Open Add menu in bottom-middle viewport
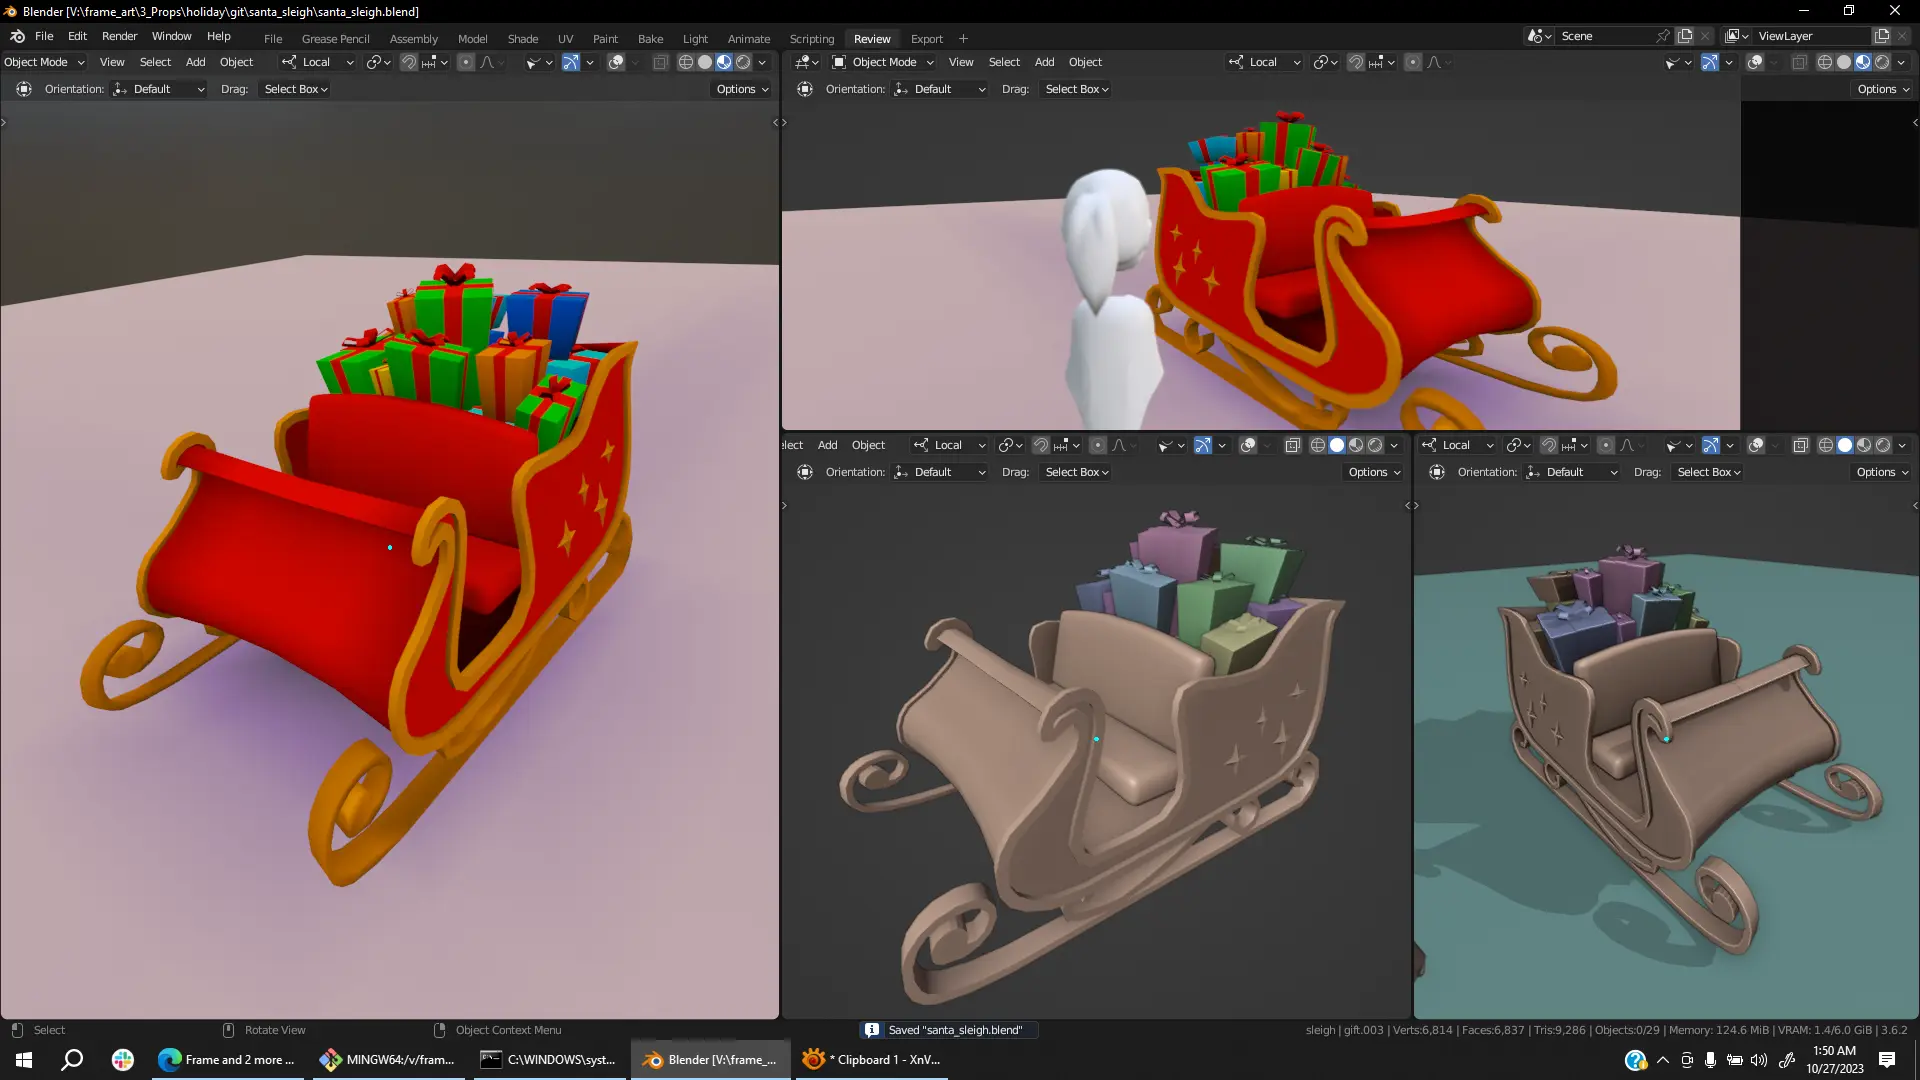 pyautogui.click(x=827, y=445)
